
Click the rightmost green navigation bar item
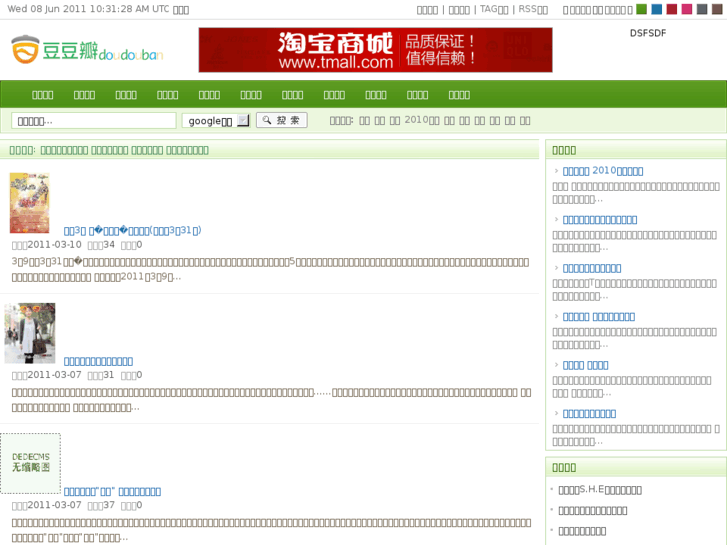[x=459, y=95]
